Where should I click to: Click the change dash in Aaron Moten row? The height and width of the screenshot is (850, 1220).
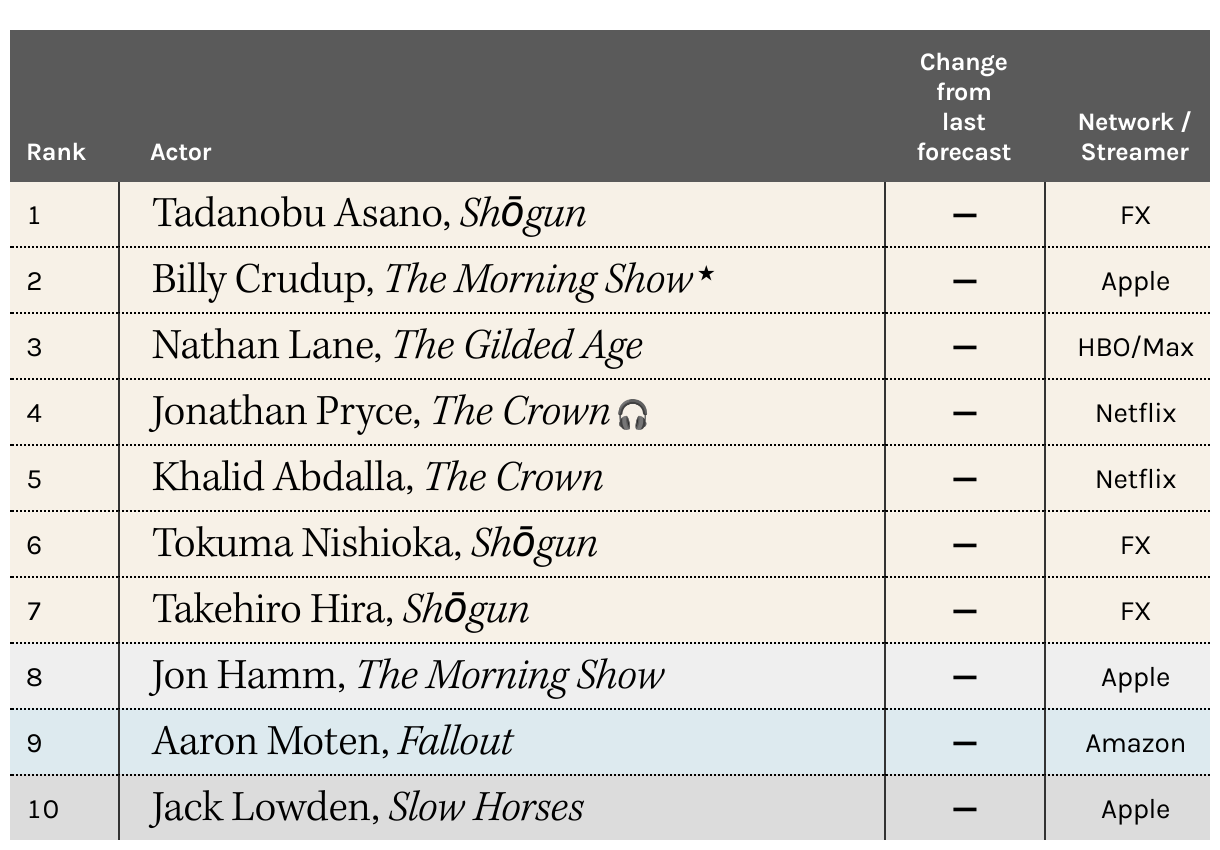pyautogui.click(x=964, y=743)
